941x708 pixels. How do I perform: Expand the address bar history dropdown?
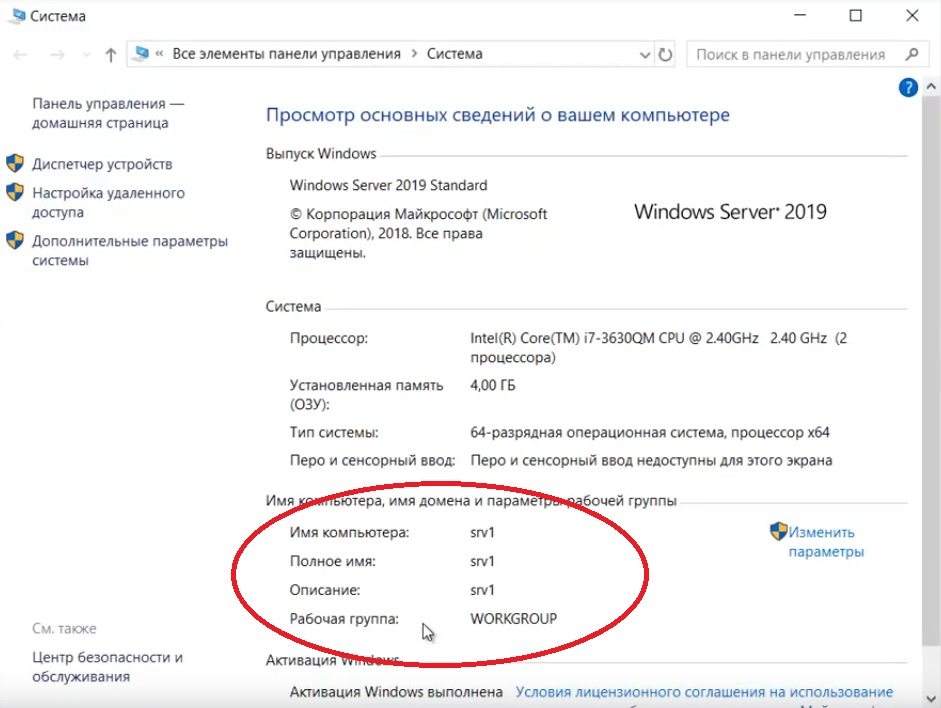point(644,54)
